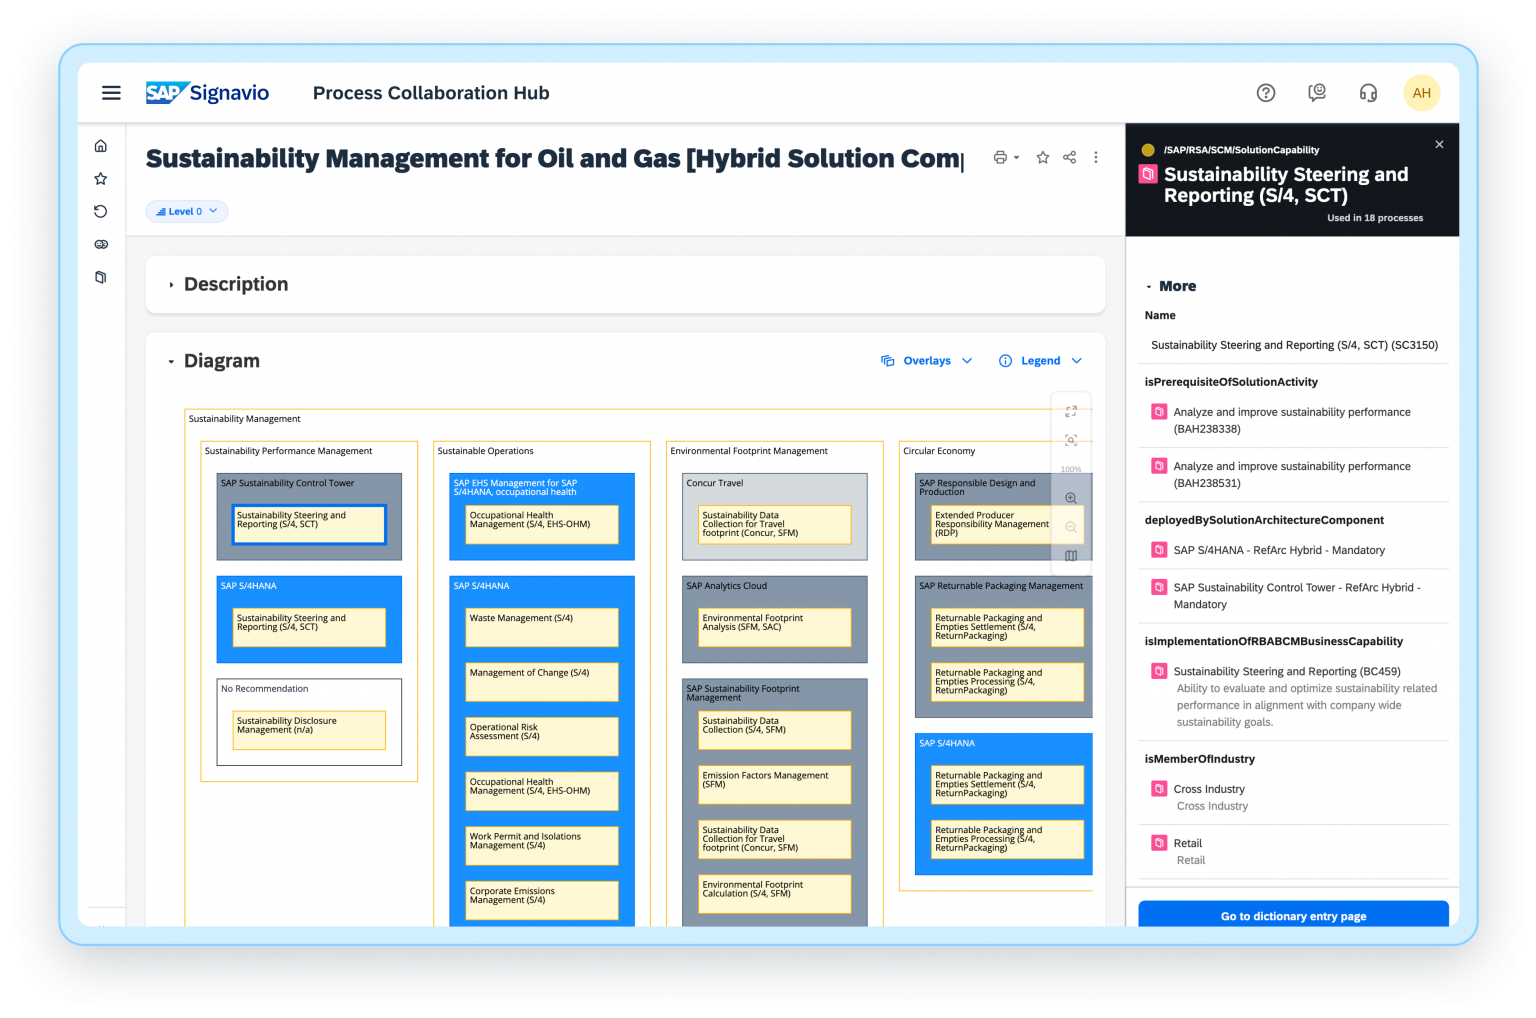Open the Home sidebar icon

101,145
